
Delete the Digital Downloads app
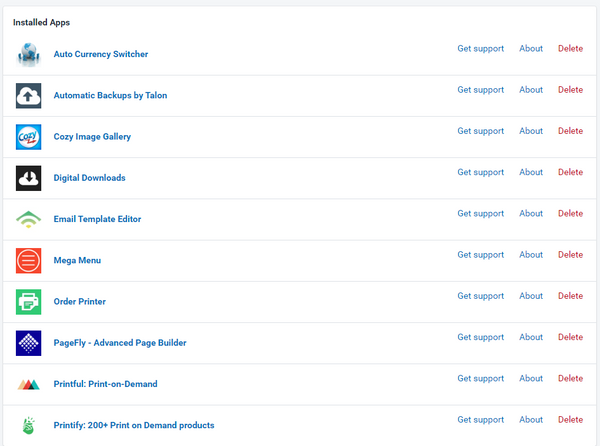pyautogui.click(x=570, y=172)
